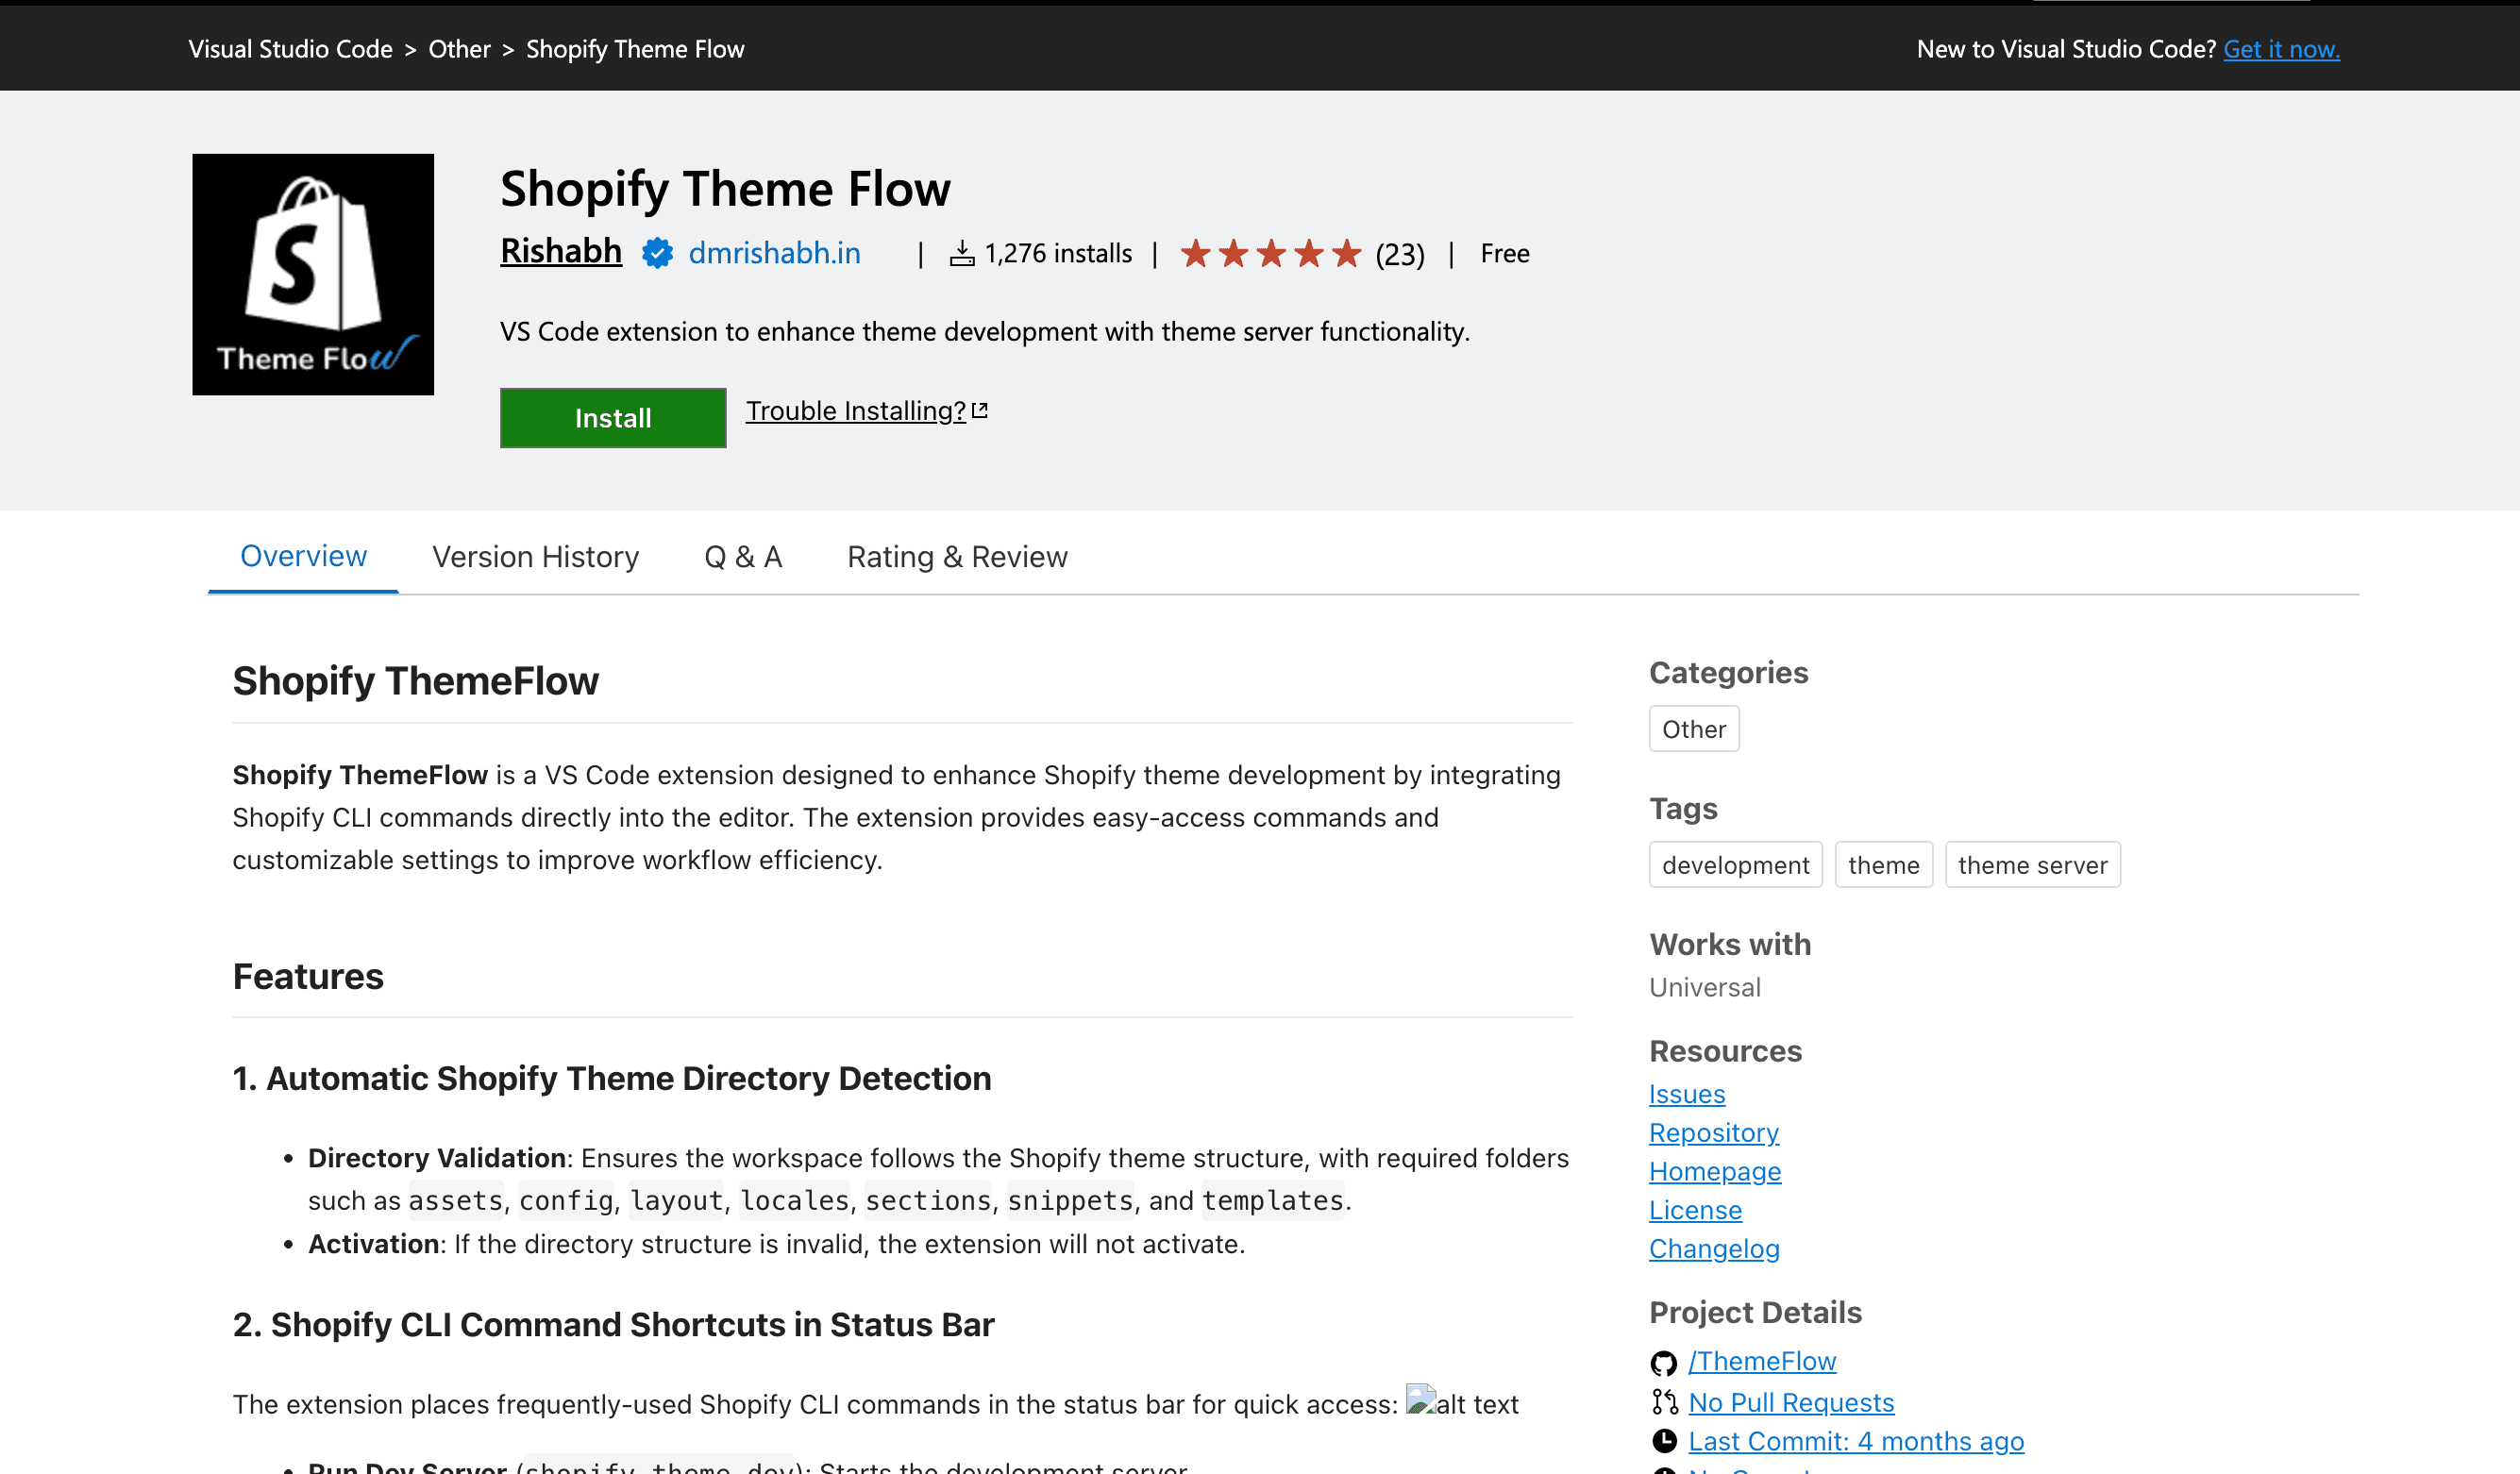Click the Get it now link
2520x1474 pixels.
pyautogui.click(x=2281, y=49)
